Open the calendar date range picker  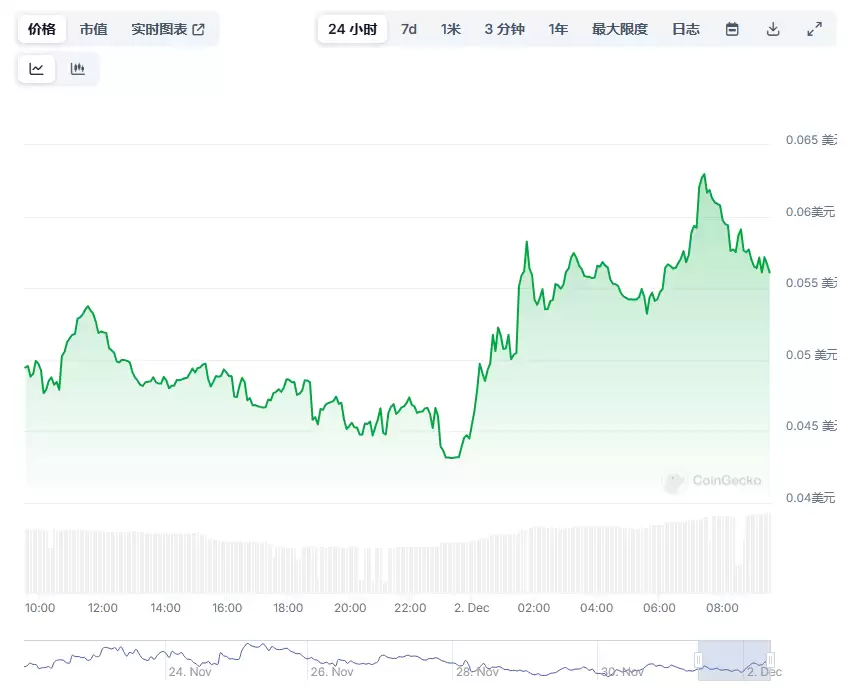point(731,29)
